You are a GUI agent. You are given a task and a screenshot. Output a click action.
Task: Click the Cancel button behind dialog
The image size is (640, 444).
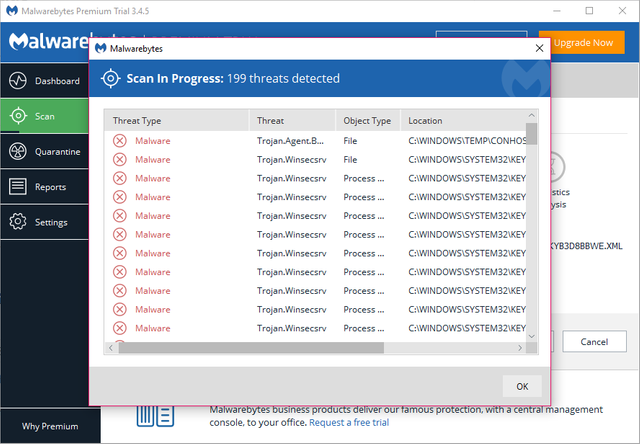pos(594,342)
